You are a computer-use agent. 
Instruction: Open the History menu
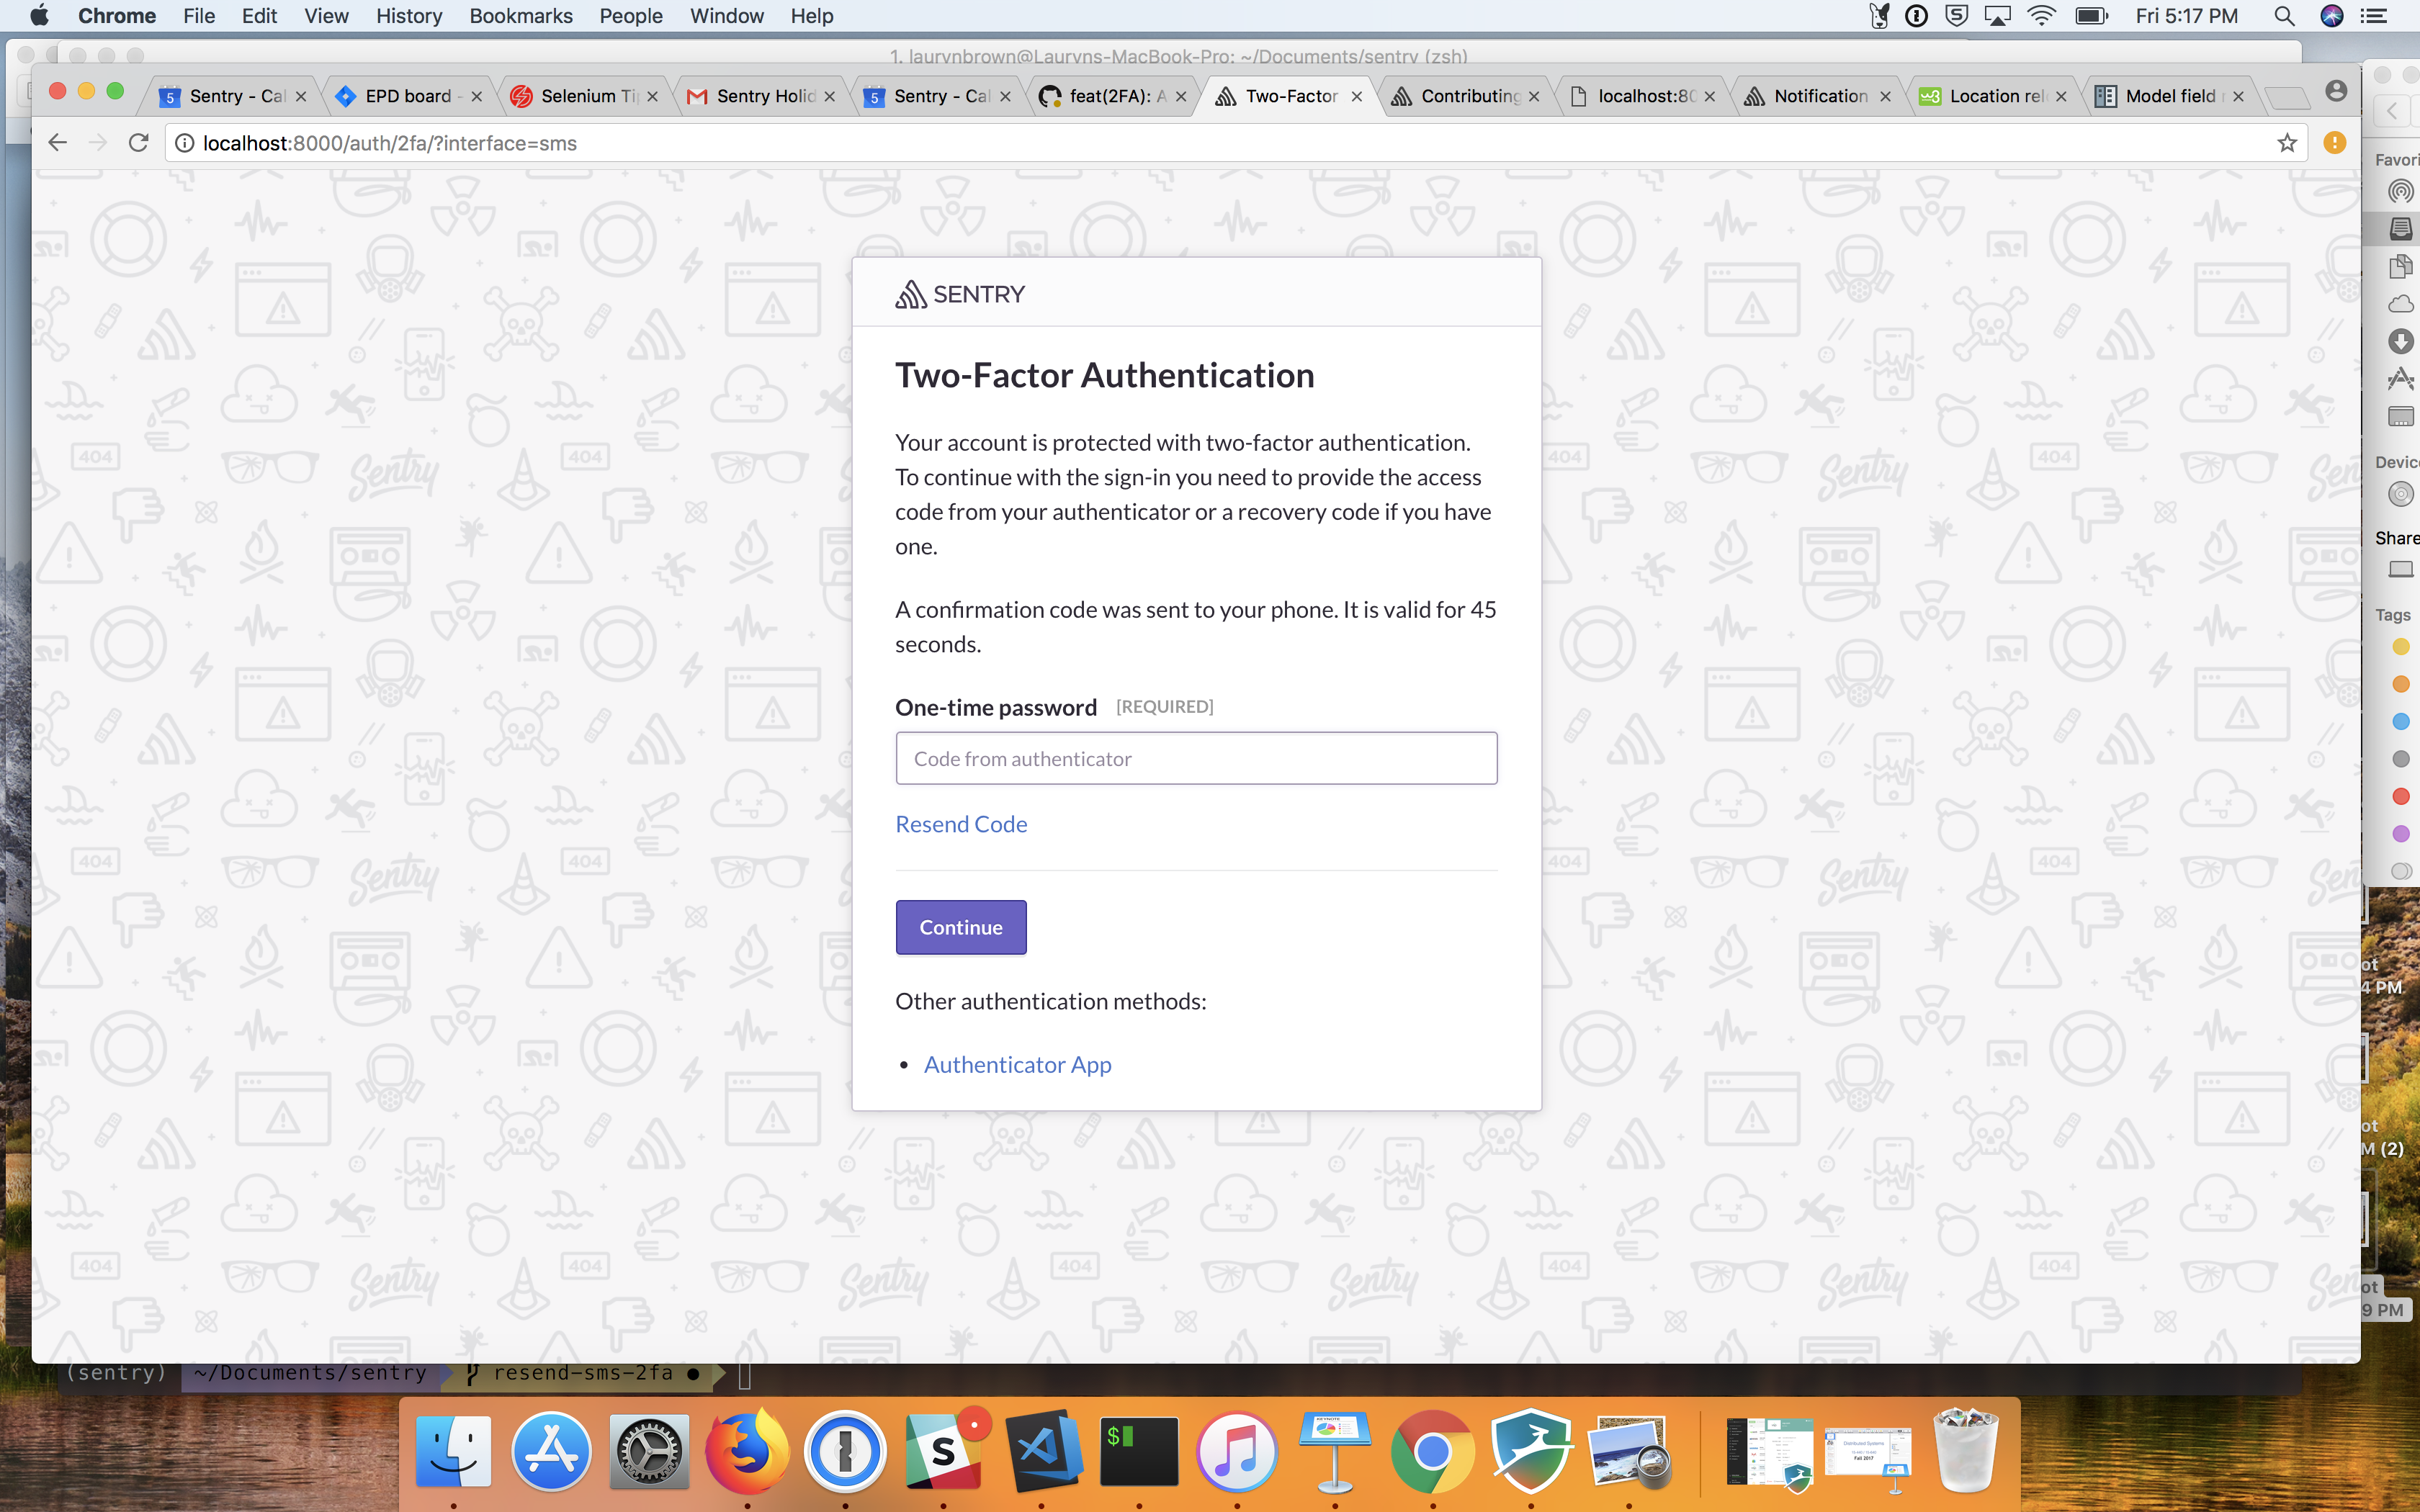coord(408,16)
